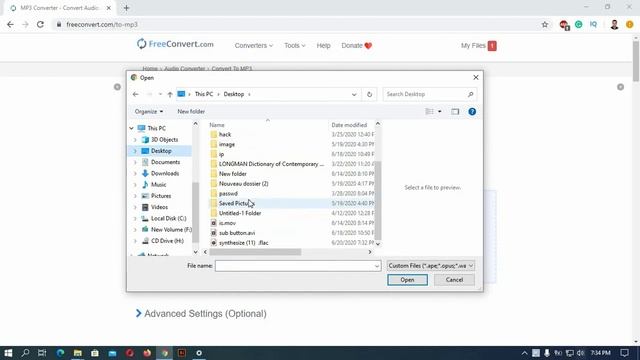Viewport: 640px width, 360px height.
Task: Collapse the This PC tree node
Action: (131, 128)
